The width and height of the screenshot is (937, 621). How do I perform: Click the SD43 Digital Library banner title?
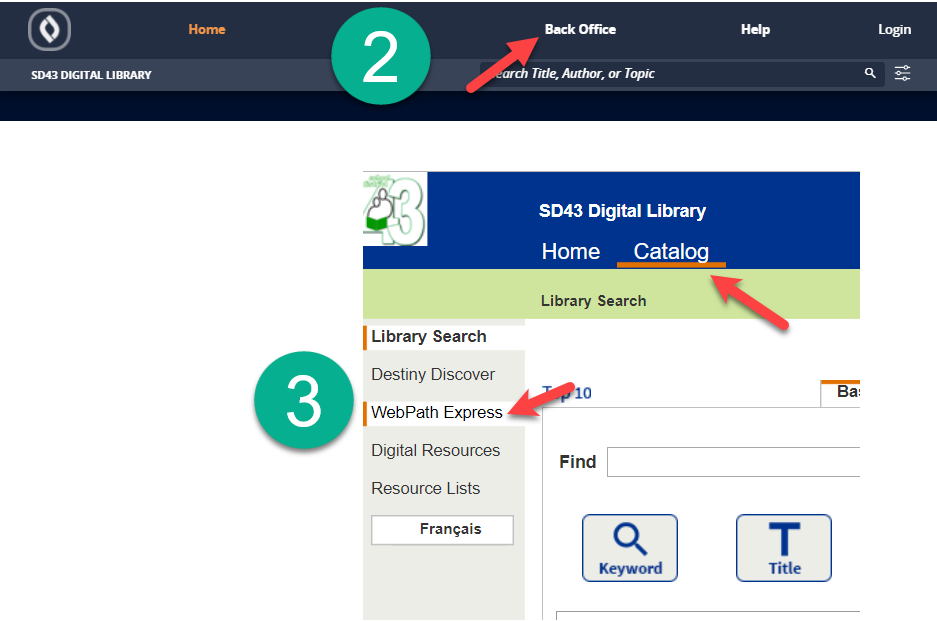pos(622,210)
